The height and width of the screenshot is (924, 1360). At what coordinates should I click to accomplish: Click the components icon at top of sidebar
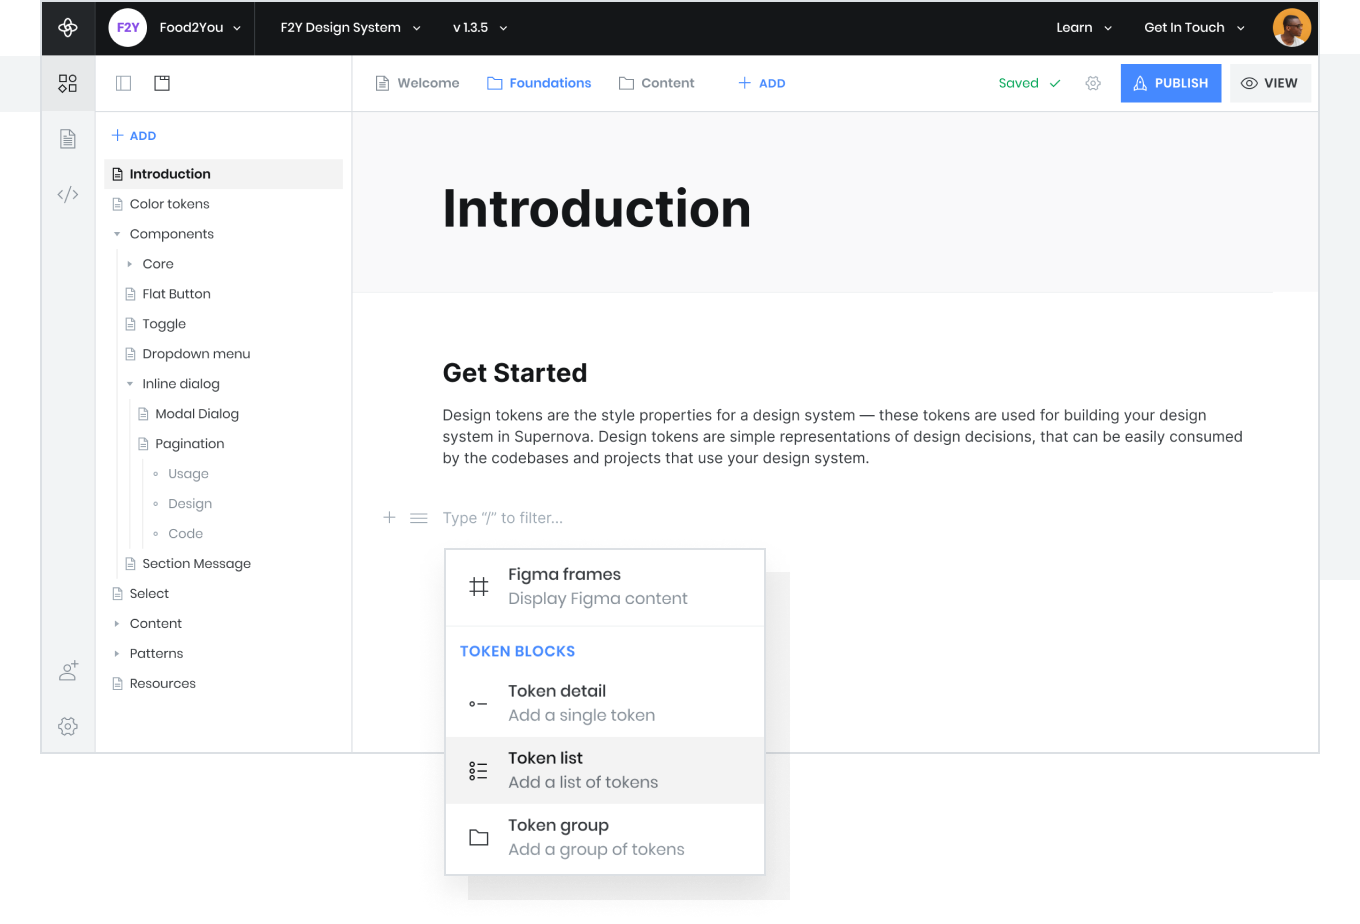(x=68, y=83)
